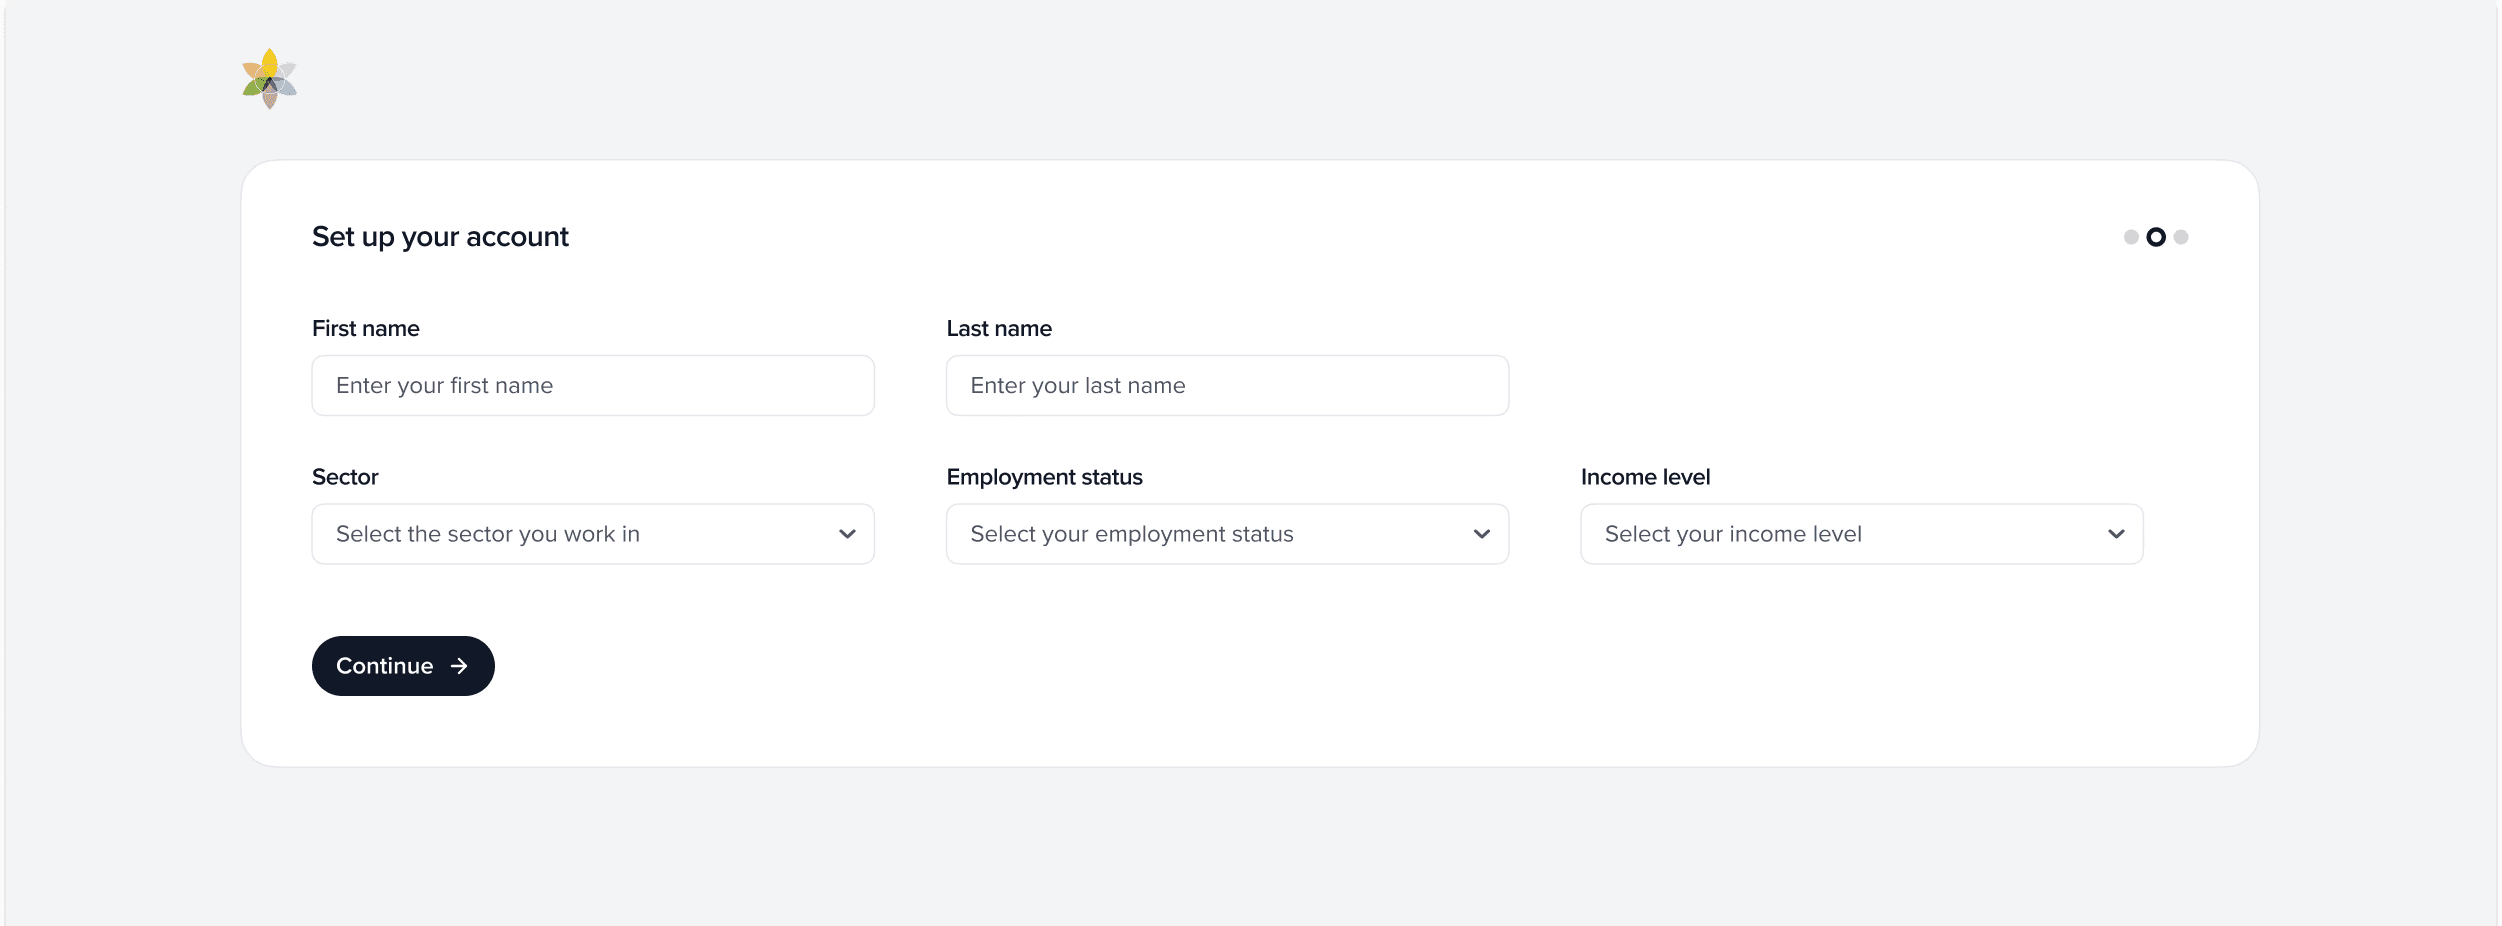Open the Sector selection dropdown
Screen dimensions: 2502x926
(x=593, y=534)
